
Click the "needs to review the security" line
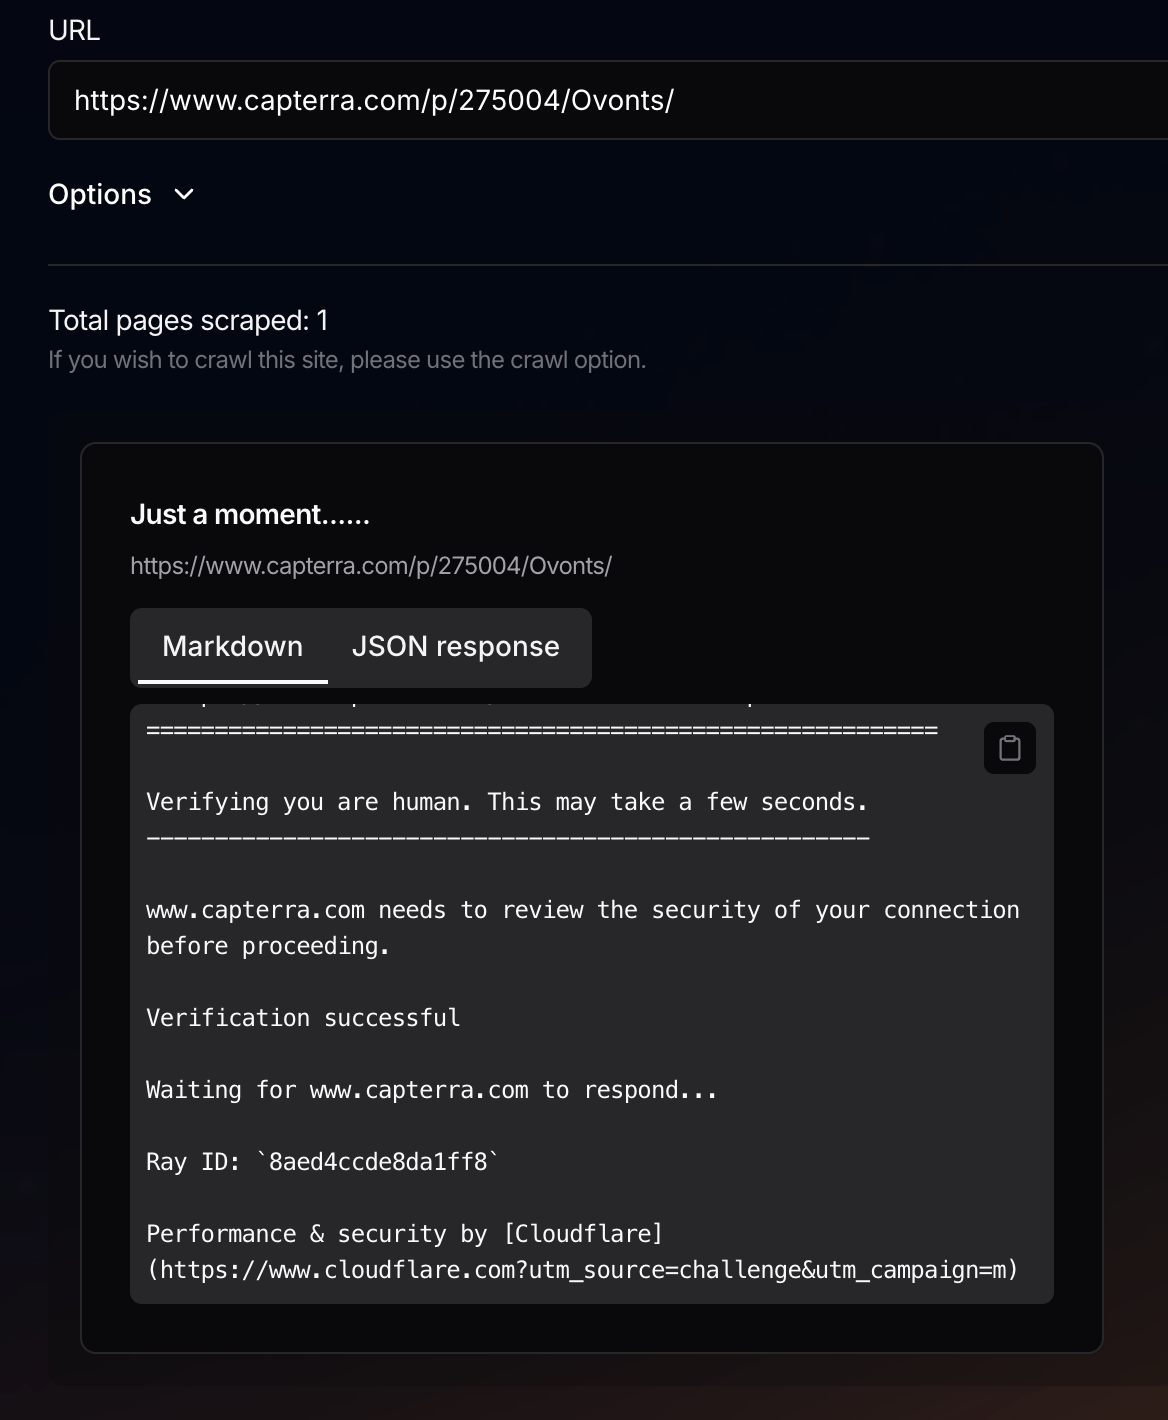coord(582,910)
